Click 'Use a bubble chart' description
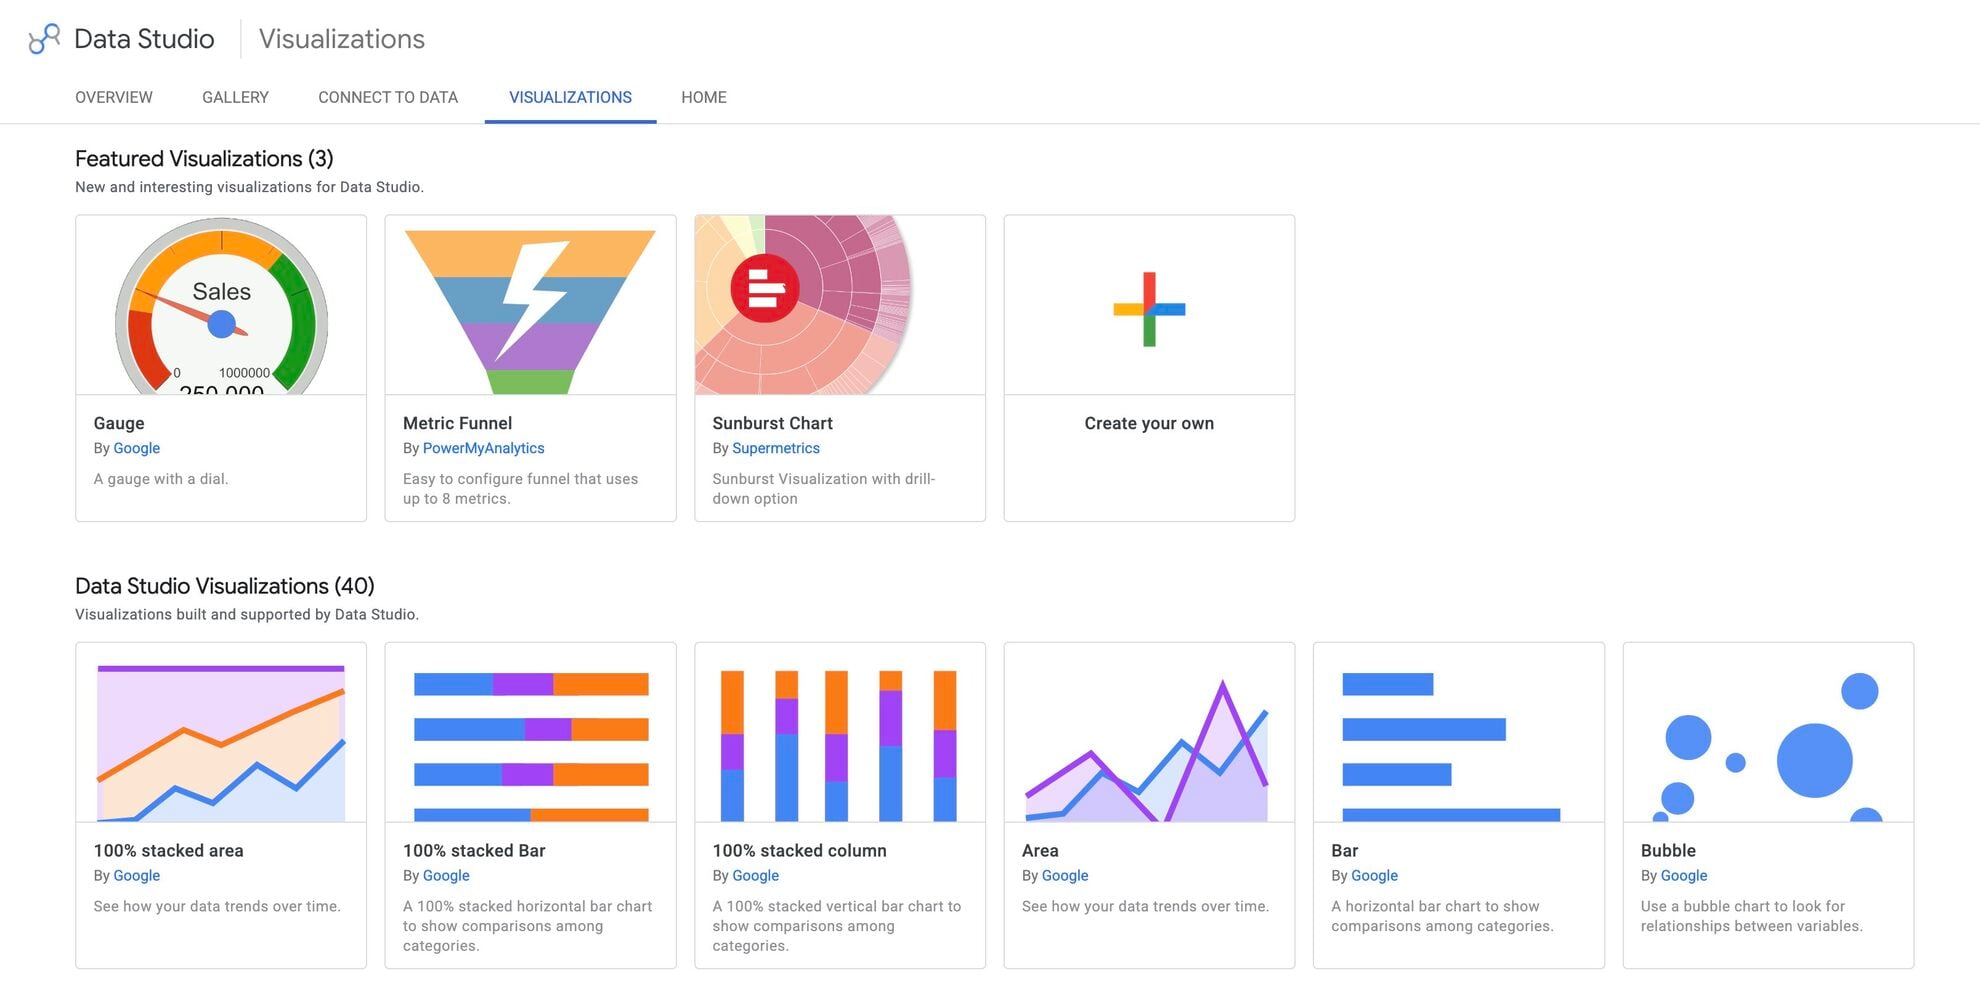 click(x=1751, y=916)
